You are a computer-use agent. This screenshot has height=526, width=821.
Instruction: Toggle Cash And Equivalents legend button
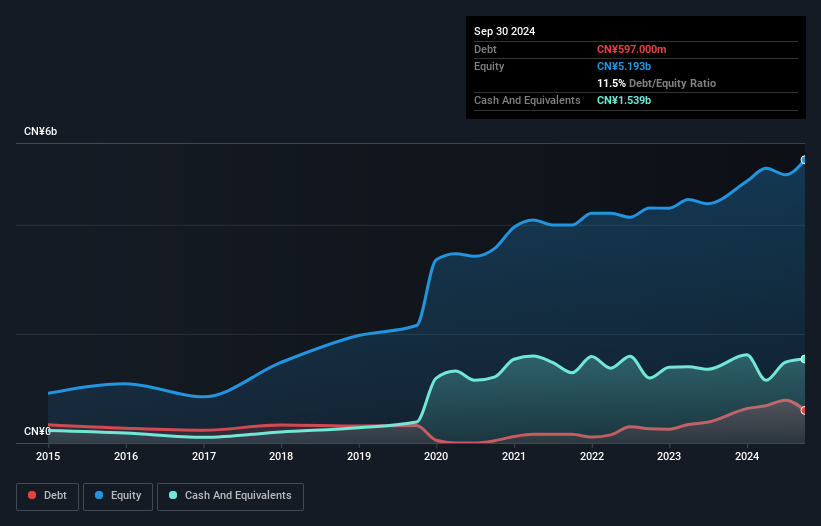(x=230, y=496)
